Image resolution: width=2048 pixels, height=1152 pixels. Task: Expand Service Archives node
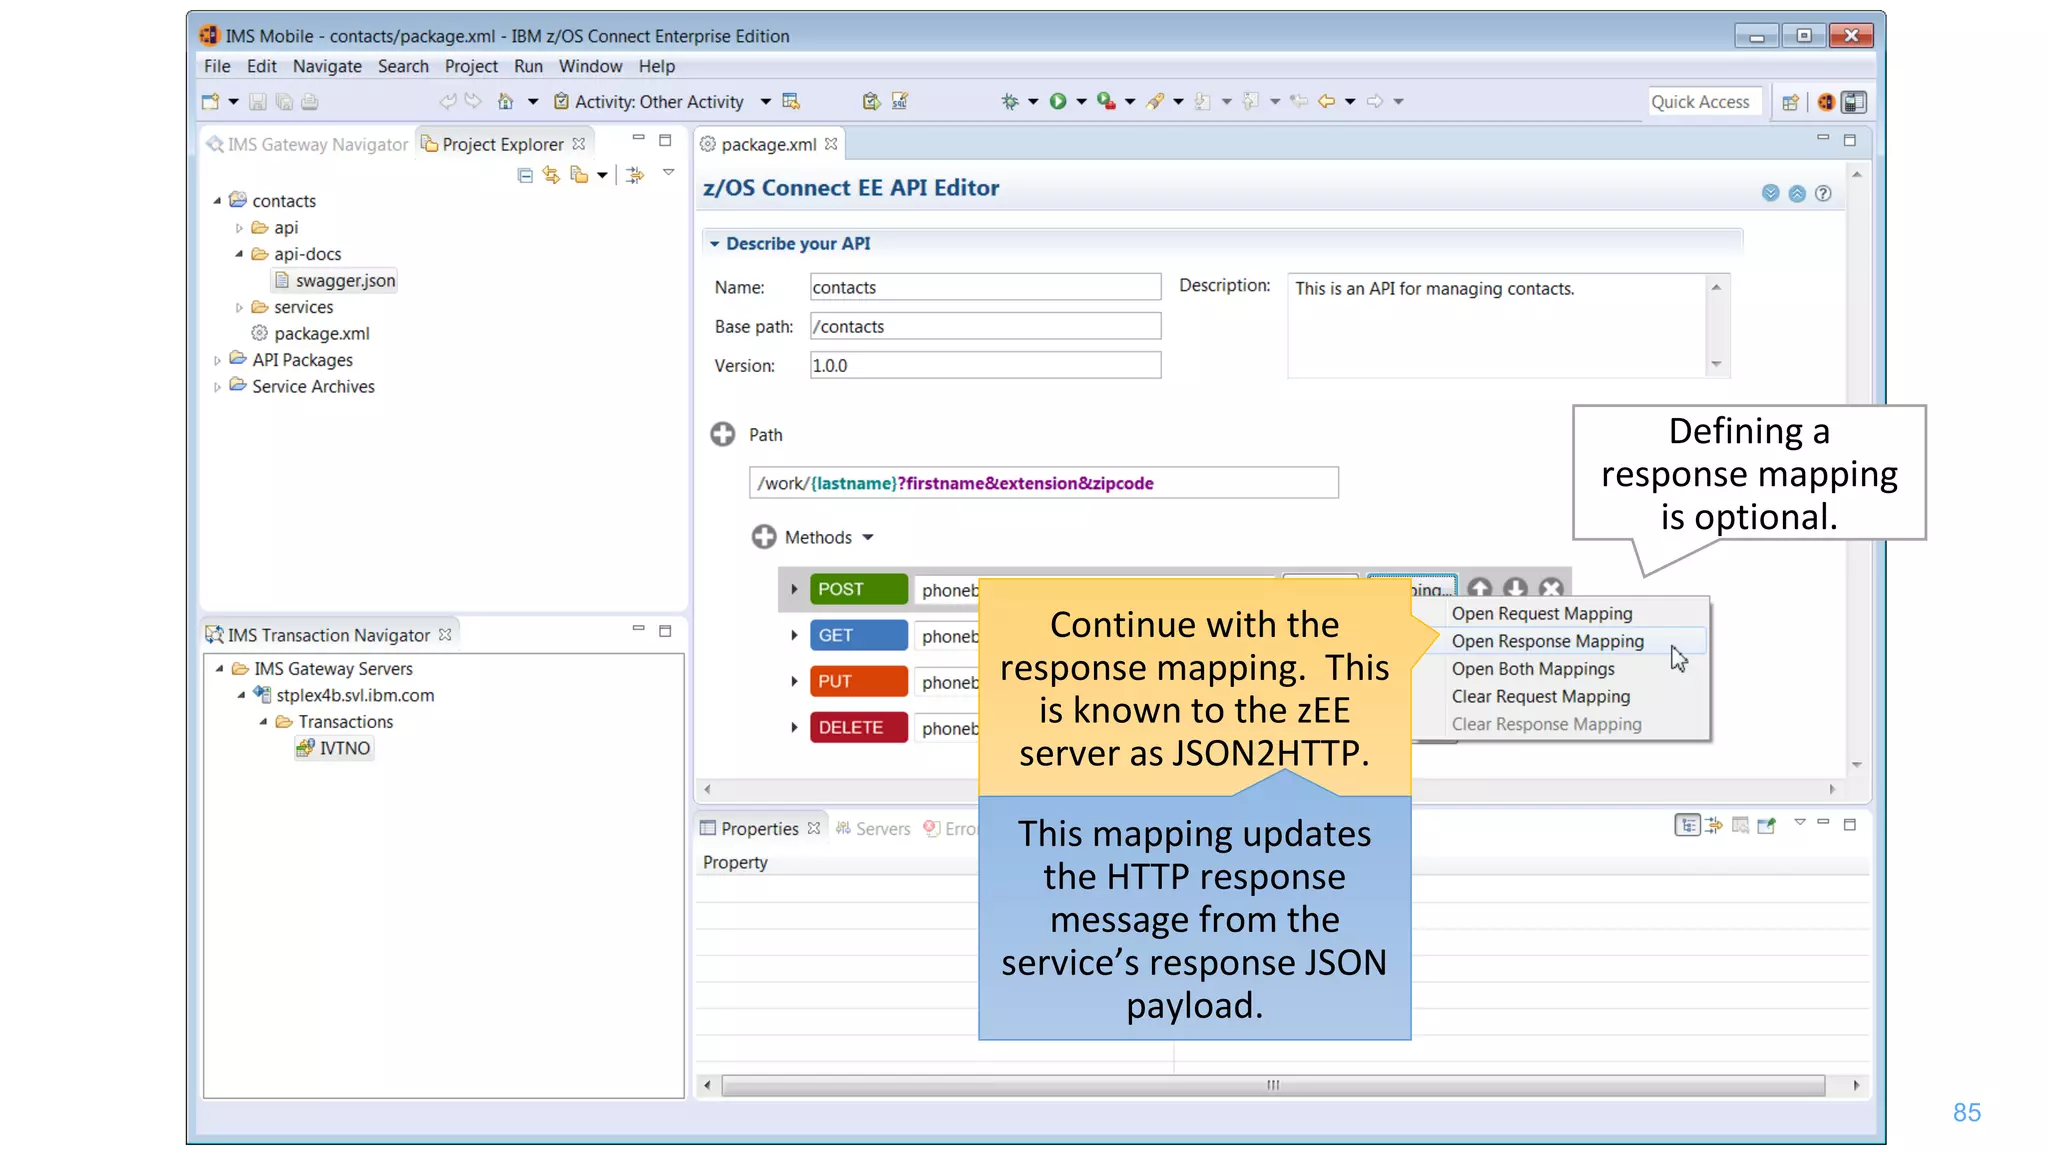pos(217,387)
